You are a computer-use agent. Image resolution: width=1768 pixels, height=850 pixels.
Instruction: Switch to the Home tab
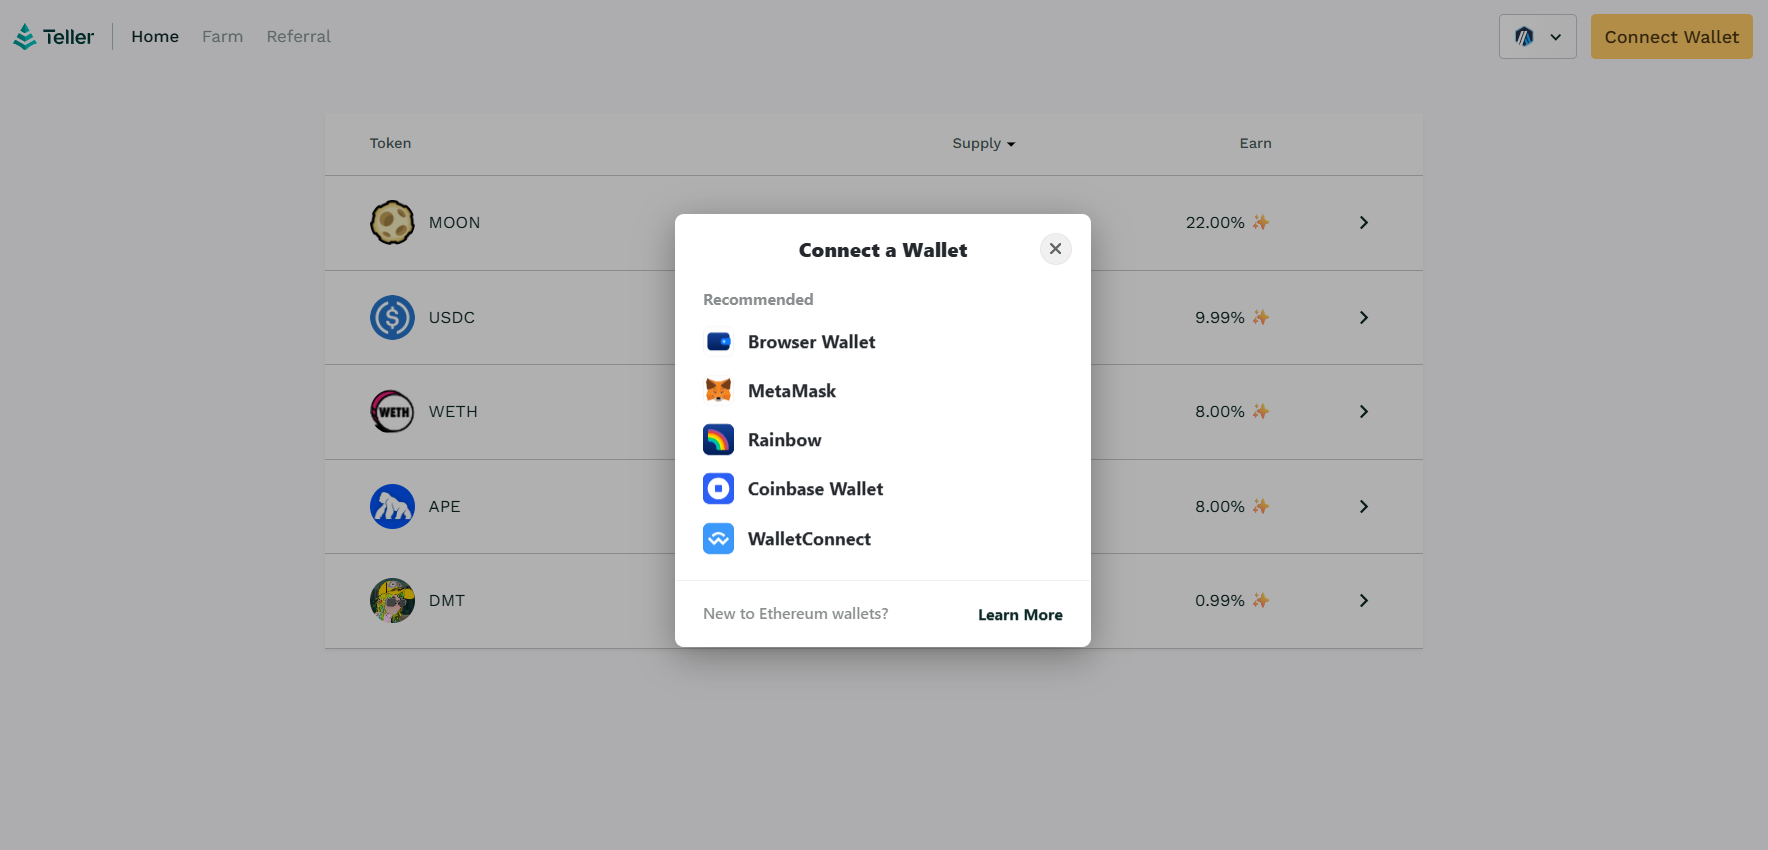point(155,37)
